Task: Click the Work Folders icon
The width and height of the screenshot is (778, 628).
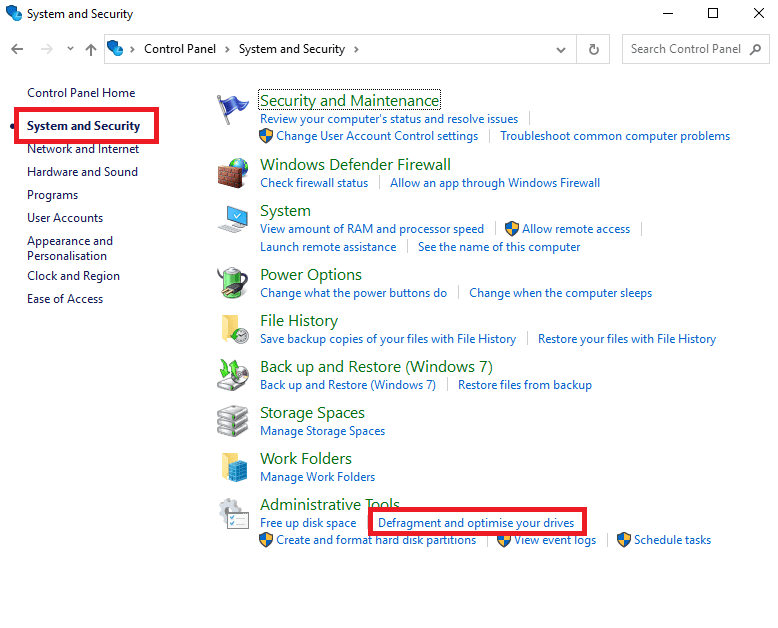Action: coord(234,467)
